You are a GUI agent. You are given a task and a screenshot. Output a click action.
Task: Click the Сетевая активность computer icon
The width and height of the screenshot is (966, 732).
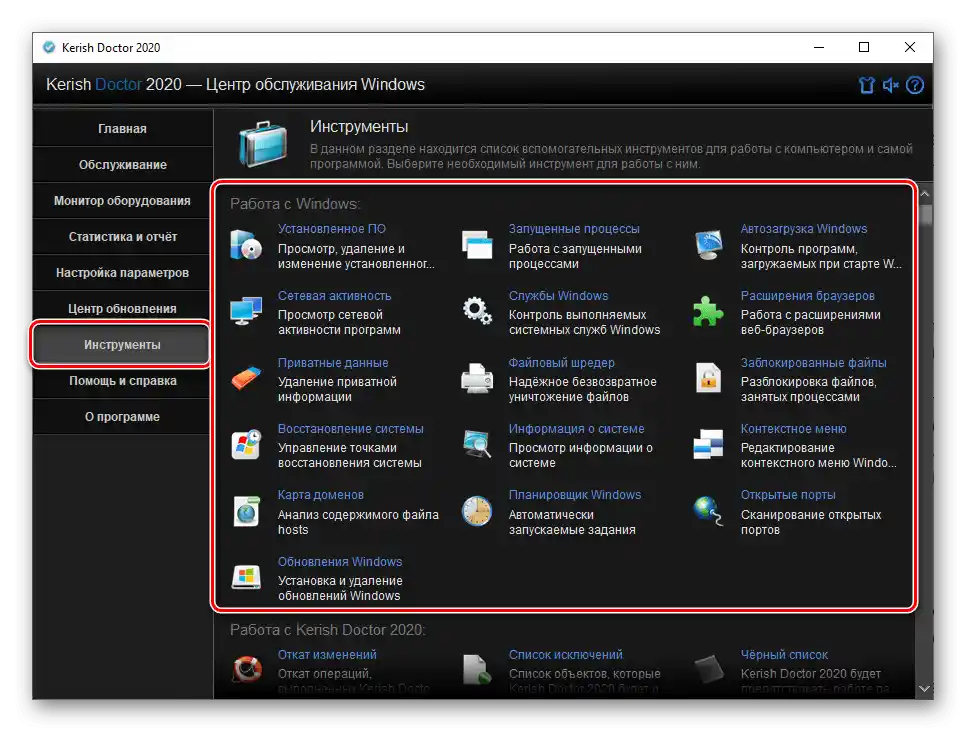tap(246, 311)
